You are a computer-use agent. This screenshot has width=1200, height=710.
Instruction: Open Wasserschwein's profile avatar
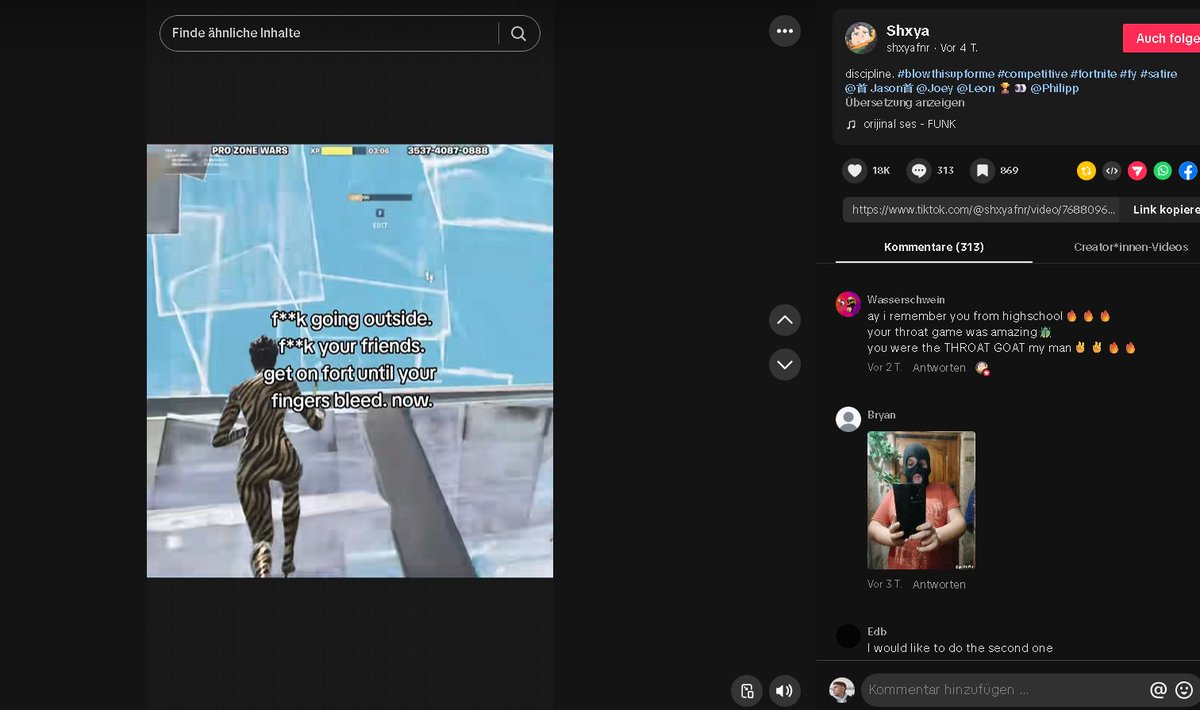[848, 304]
